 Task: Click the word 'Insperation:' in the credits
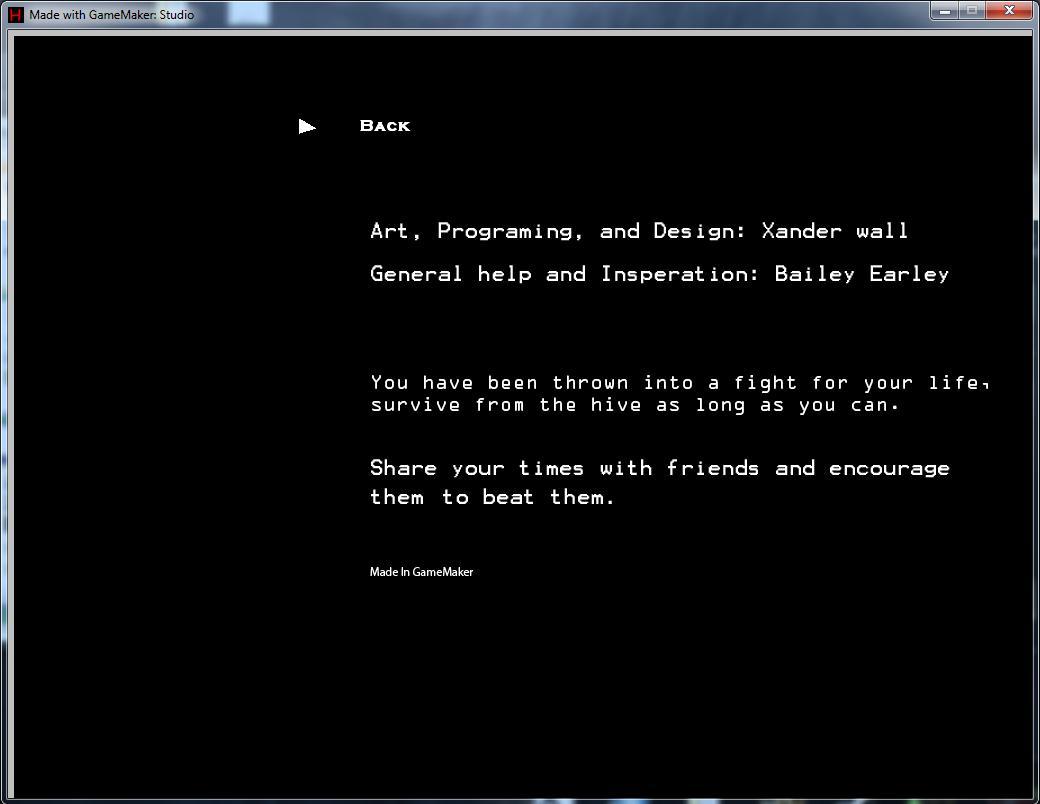pyautogui.click(x=680, y=274)
